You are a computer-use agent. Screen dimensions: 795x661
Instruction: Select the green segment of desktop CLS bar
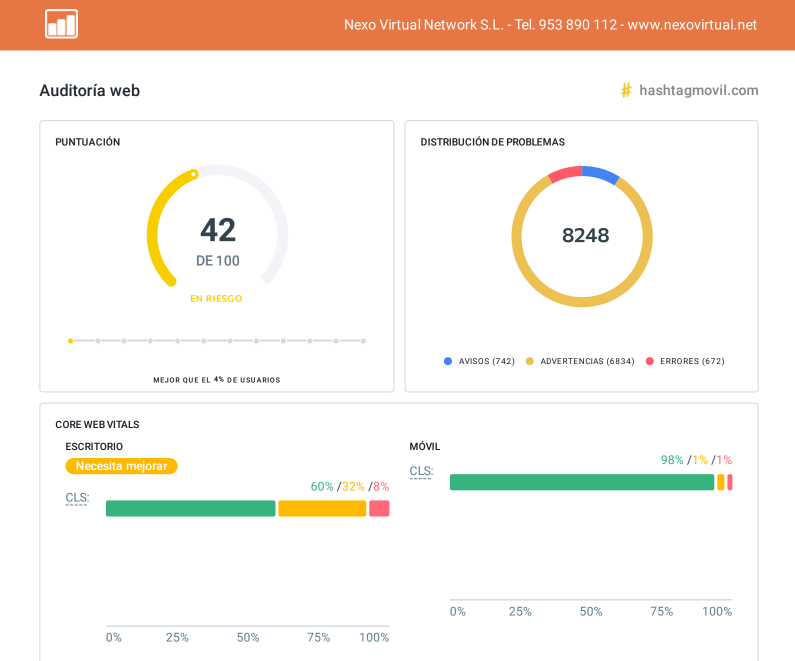190,508
